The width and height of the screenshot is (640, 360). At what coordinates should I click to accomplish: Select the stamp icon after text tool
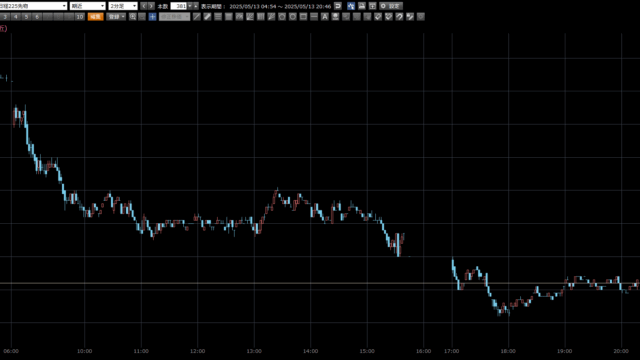point(335,17)
